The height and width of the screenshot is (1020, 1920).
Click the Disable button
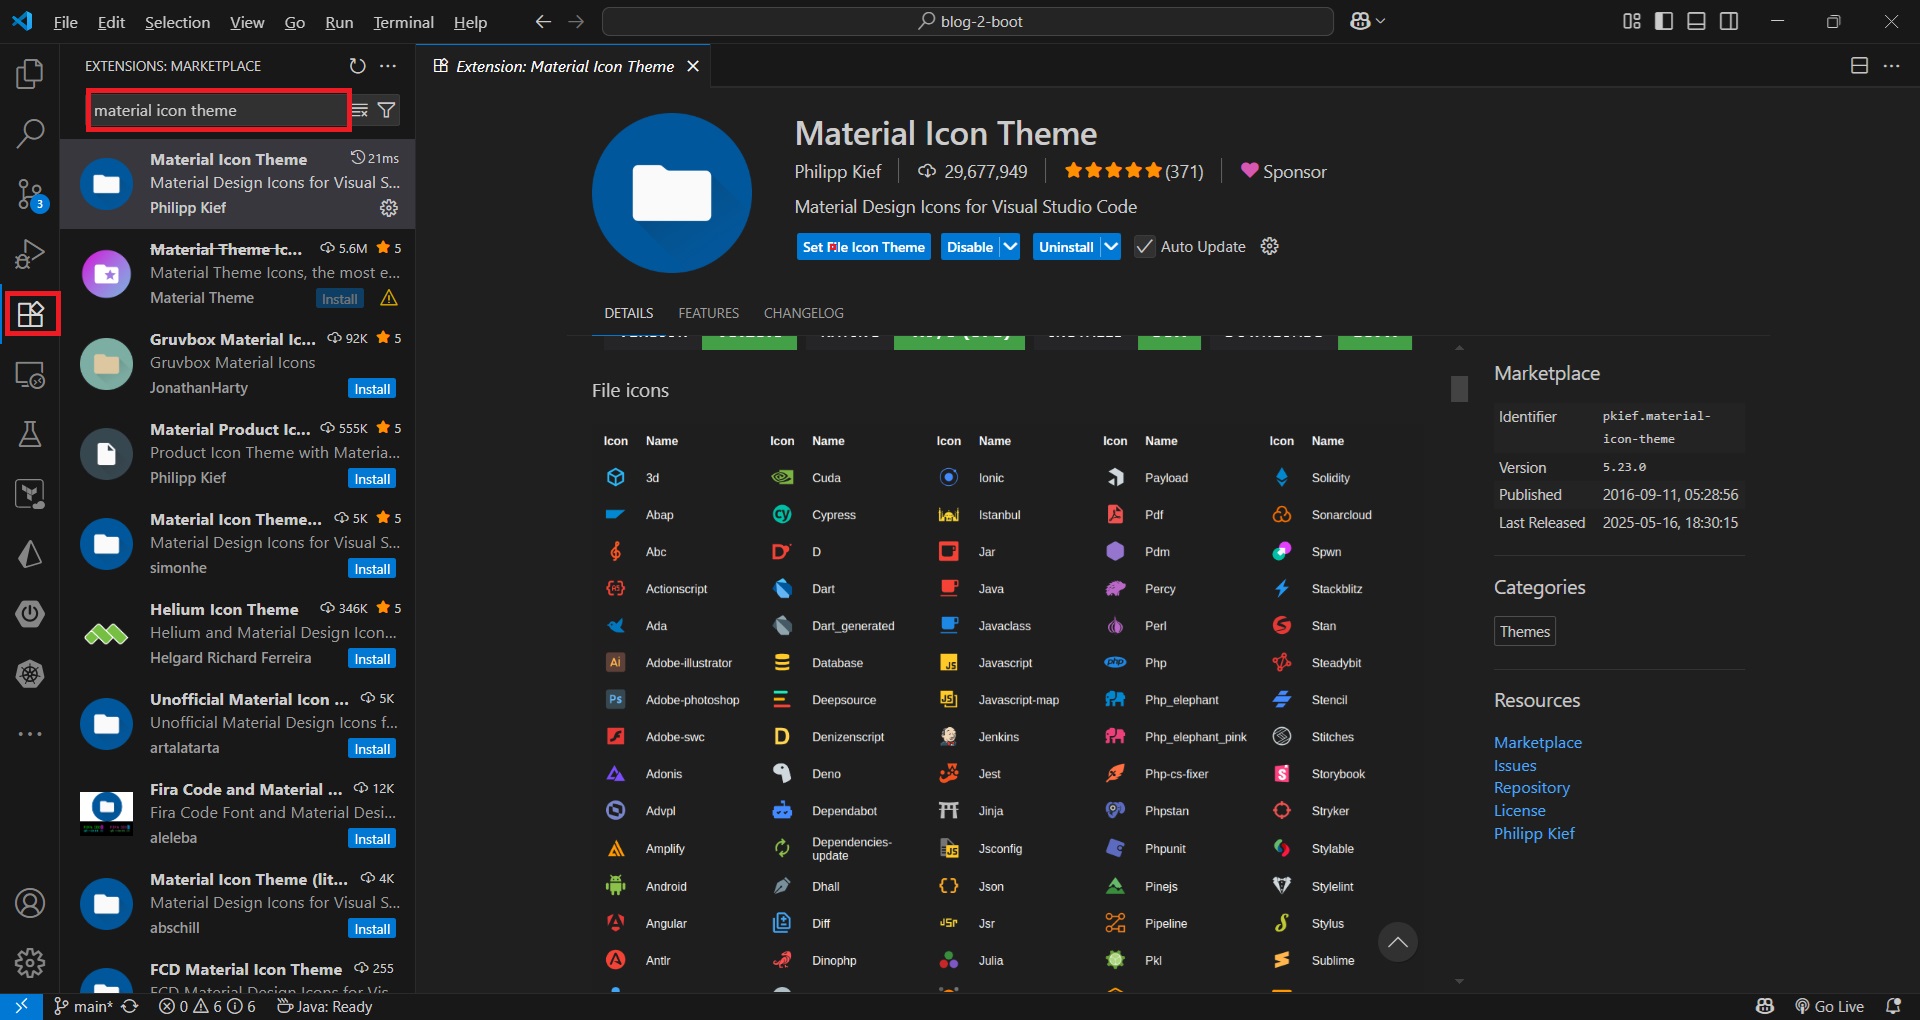pos(970,247)
